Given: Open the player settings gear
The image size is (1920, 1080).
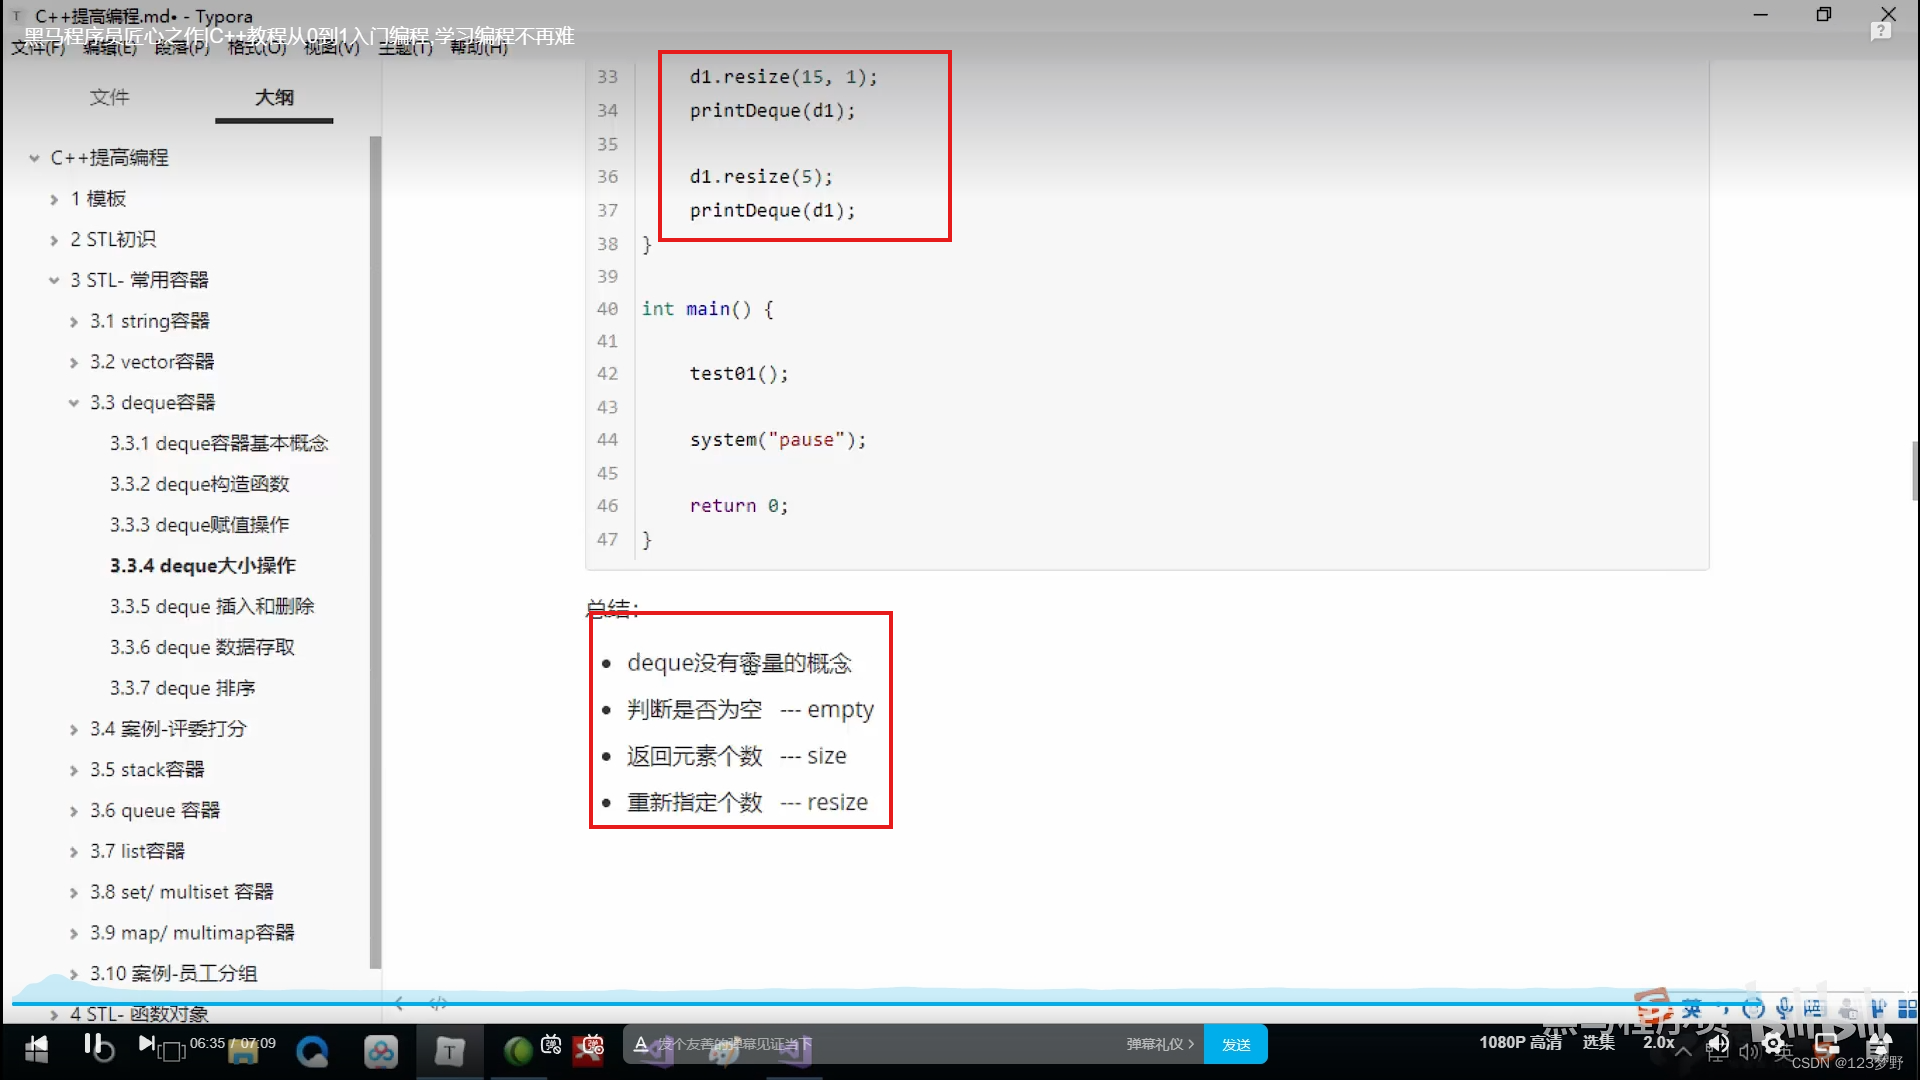Looking at the screenshot, I should click(1773, 1045).
